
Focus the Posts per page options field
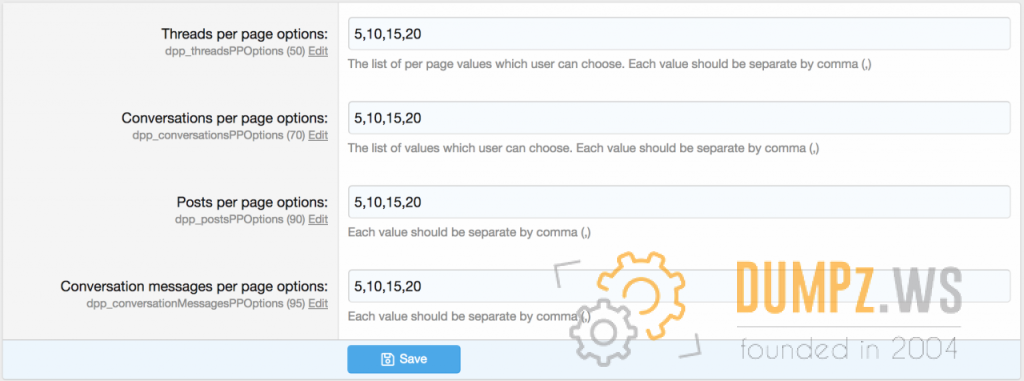pos(679,202)
